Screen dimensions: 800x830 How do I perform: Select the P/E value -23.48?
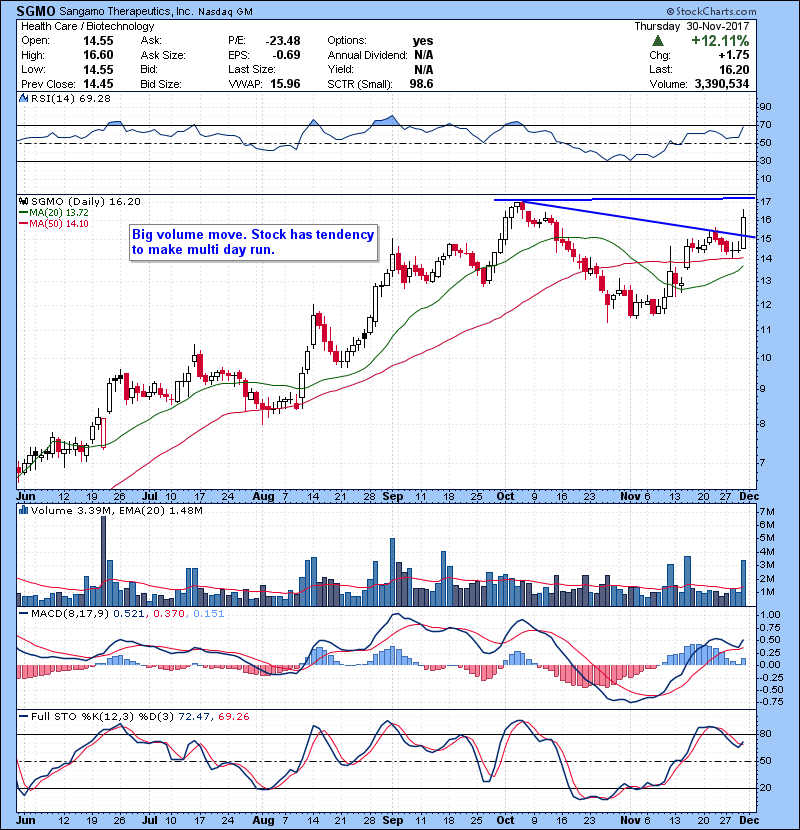pyautogui.click(x=282, y=41)
